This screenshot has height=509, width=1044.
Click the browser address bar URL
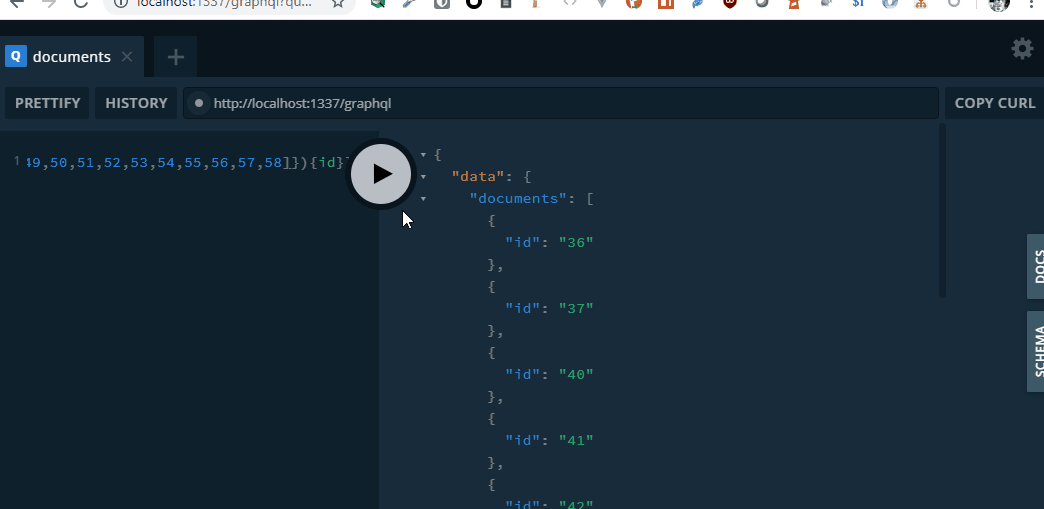[x=224, y=3]
